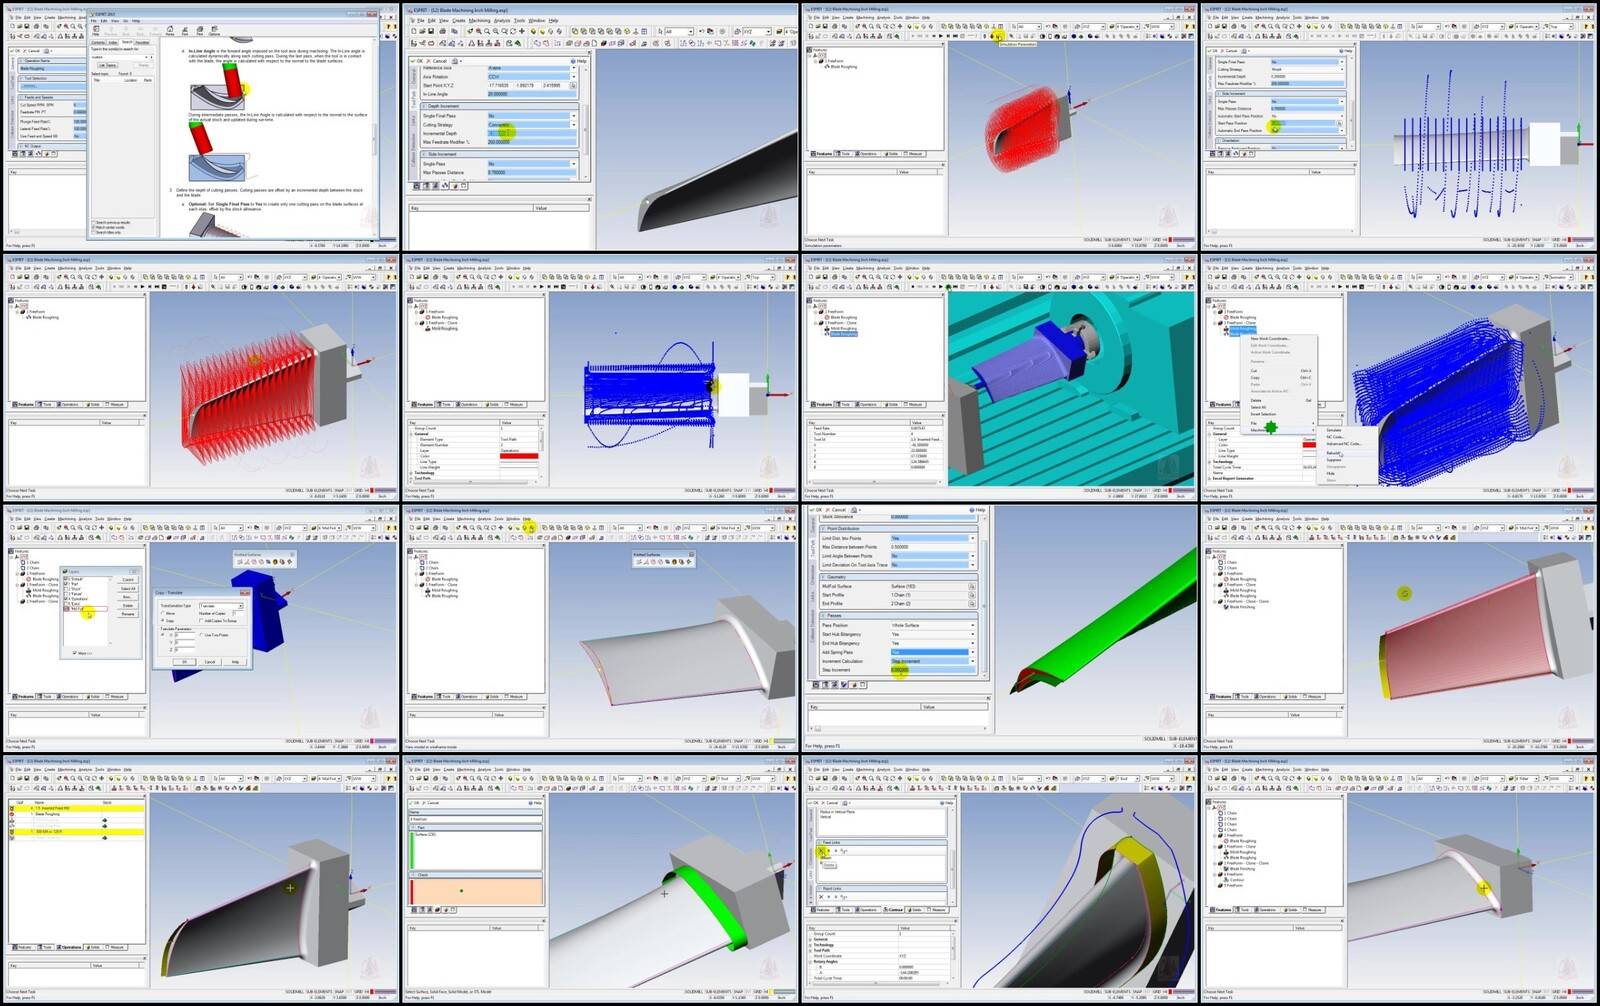
Task: Click the highlighted Step Increment value field
Action: [933, 670]
